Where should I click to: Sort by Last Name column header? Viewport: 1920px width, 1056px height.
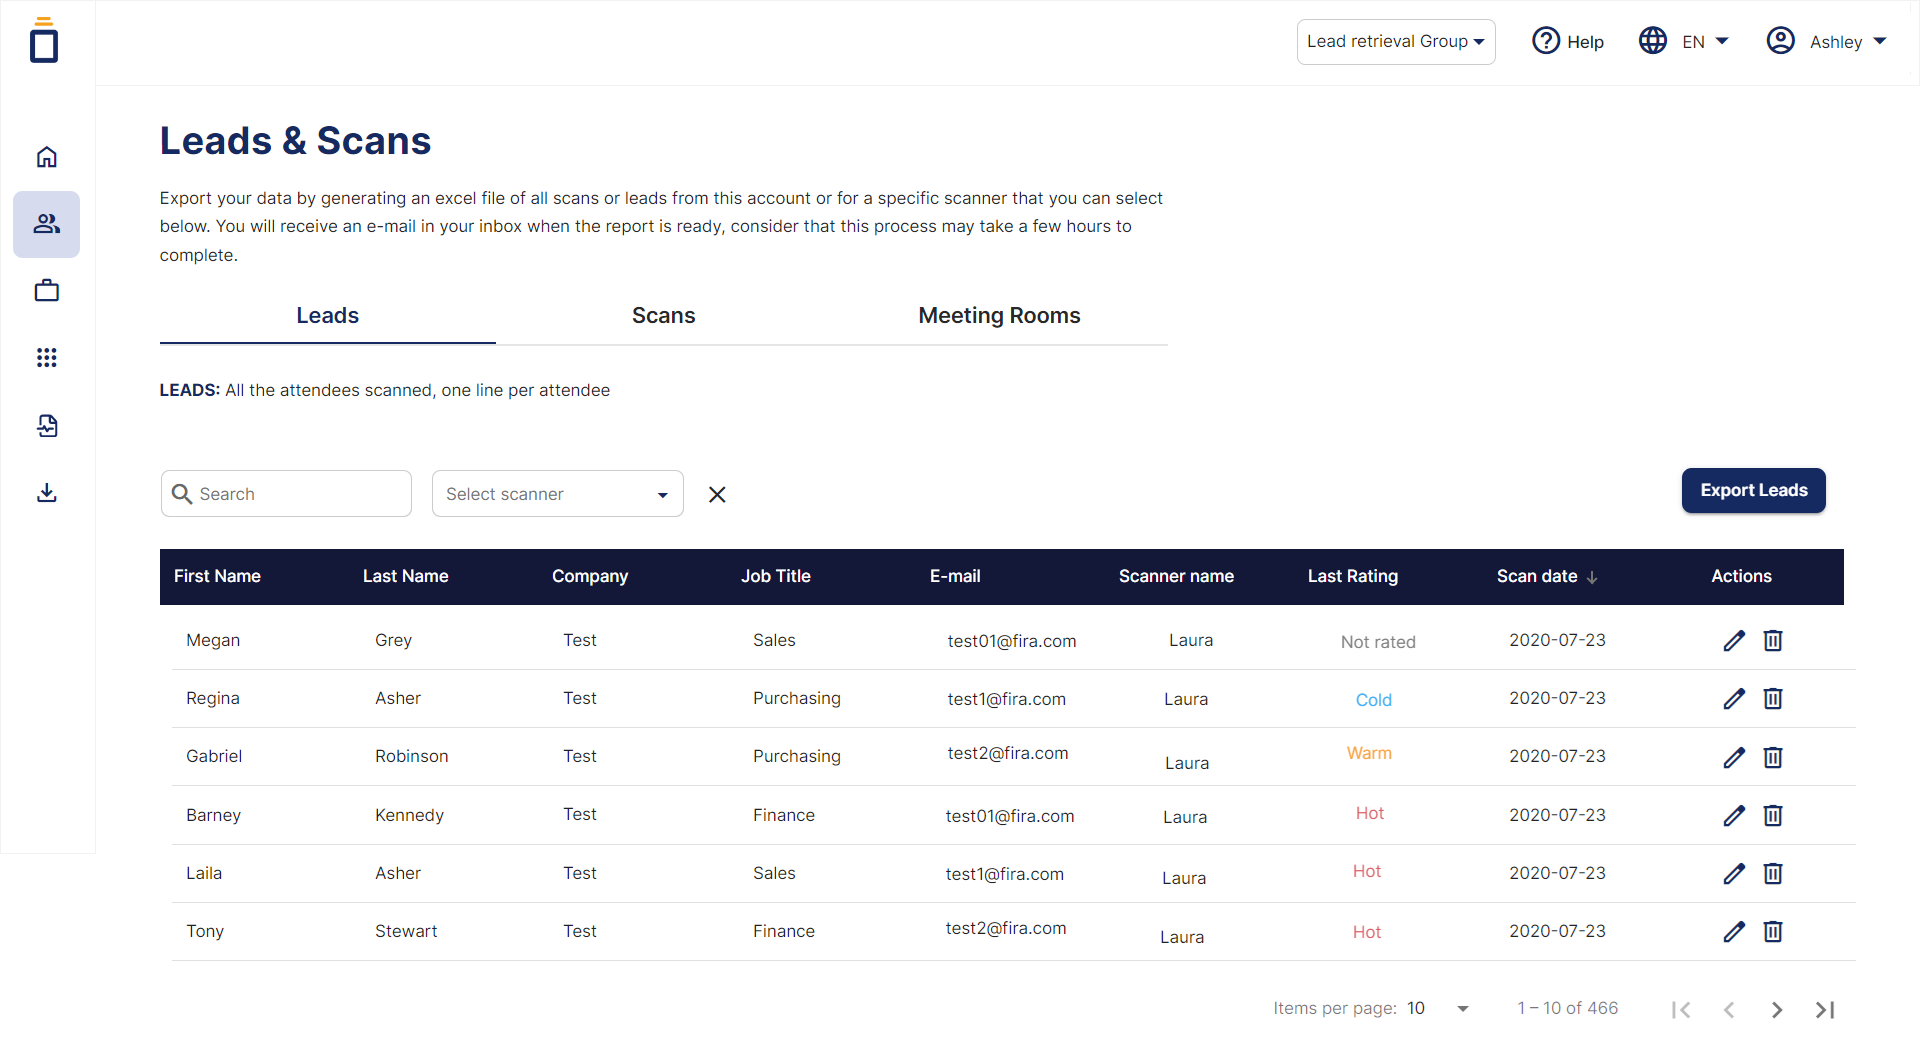(x=405, y=577)
